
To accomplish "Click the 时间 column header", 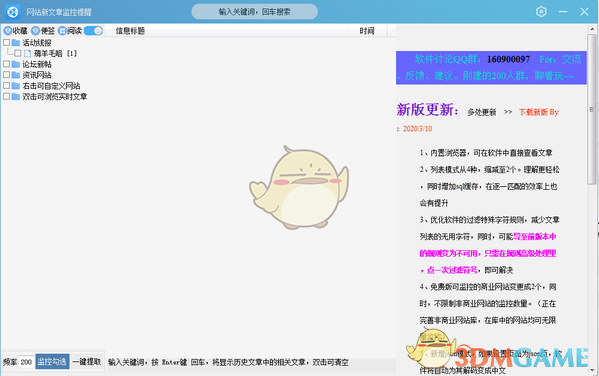I will (x=367, y=31).
